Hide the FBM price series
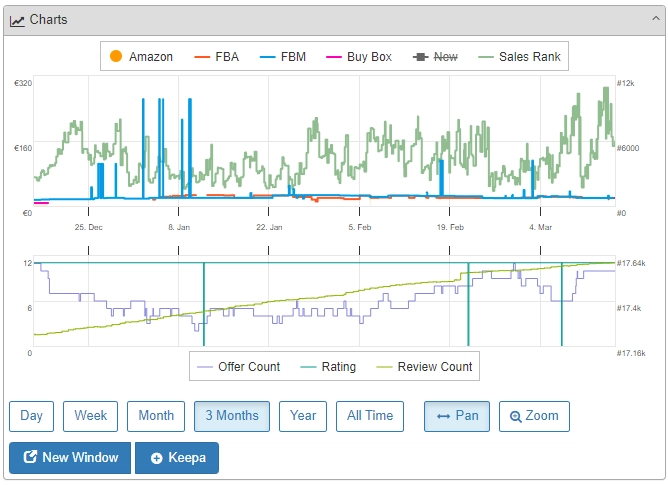The height and width of the screenshot is (485, 668). click(x=282, y=57)
